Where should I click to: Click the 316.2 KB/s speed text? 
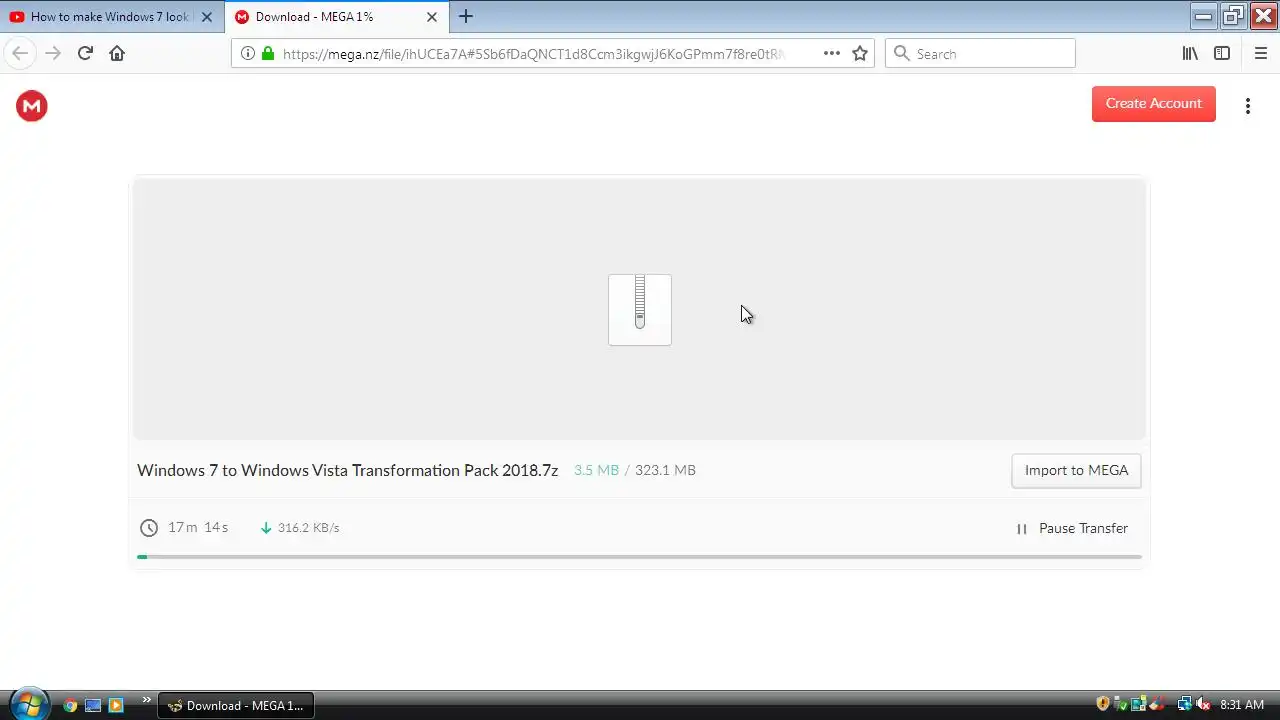pos(309,528)
